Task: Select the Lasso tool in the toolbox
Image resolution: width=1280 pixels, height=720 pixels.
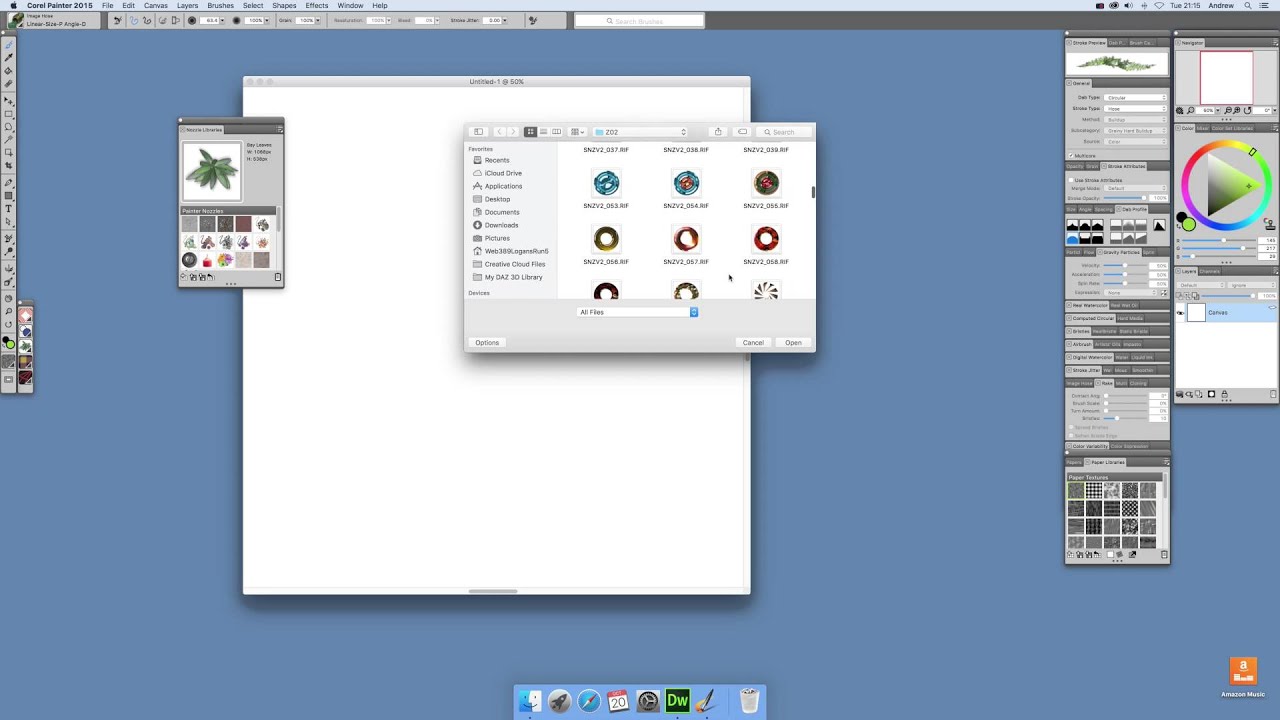Action: [x=9, y=126]
